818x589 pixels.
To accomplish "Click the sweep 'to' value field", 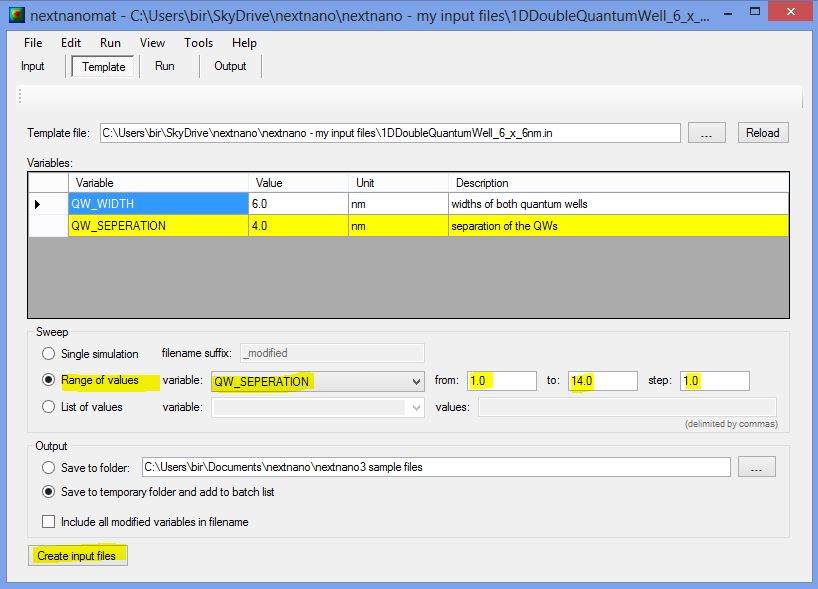I will tap(602, 381).
